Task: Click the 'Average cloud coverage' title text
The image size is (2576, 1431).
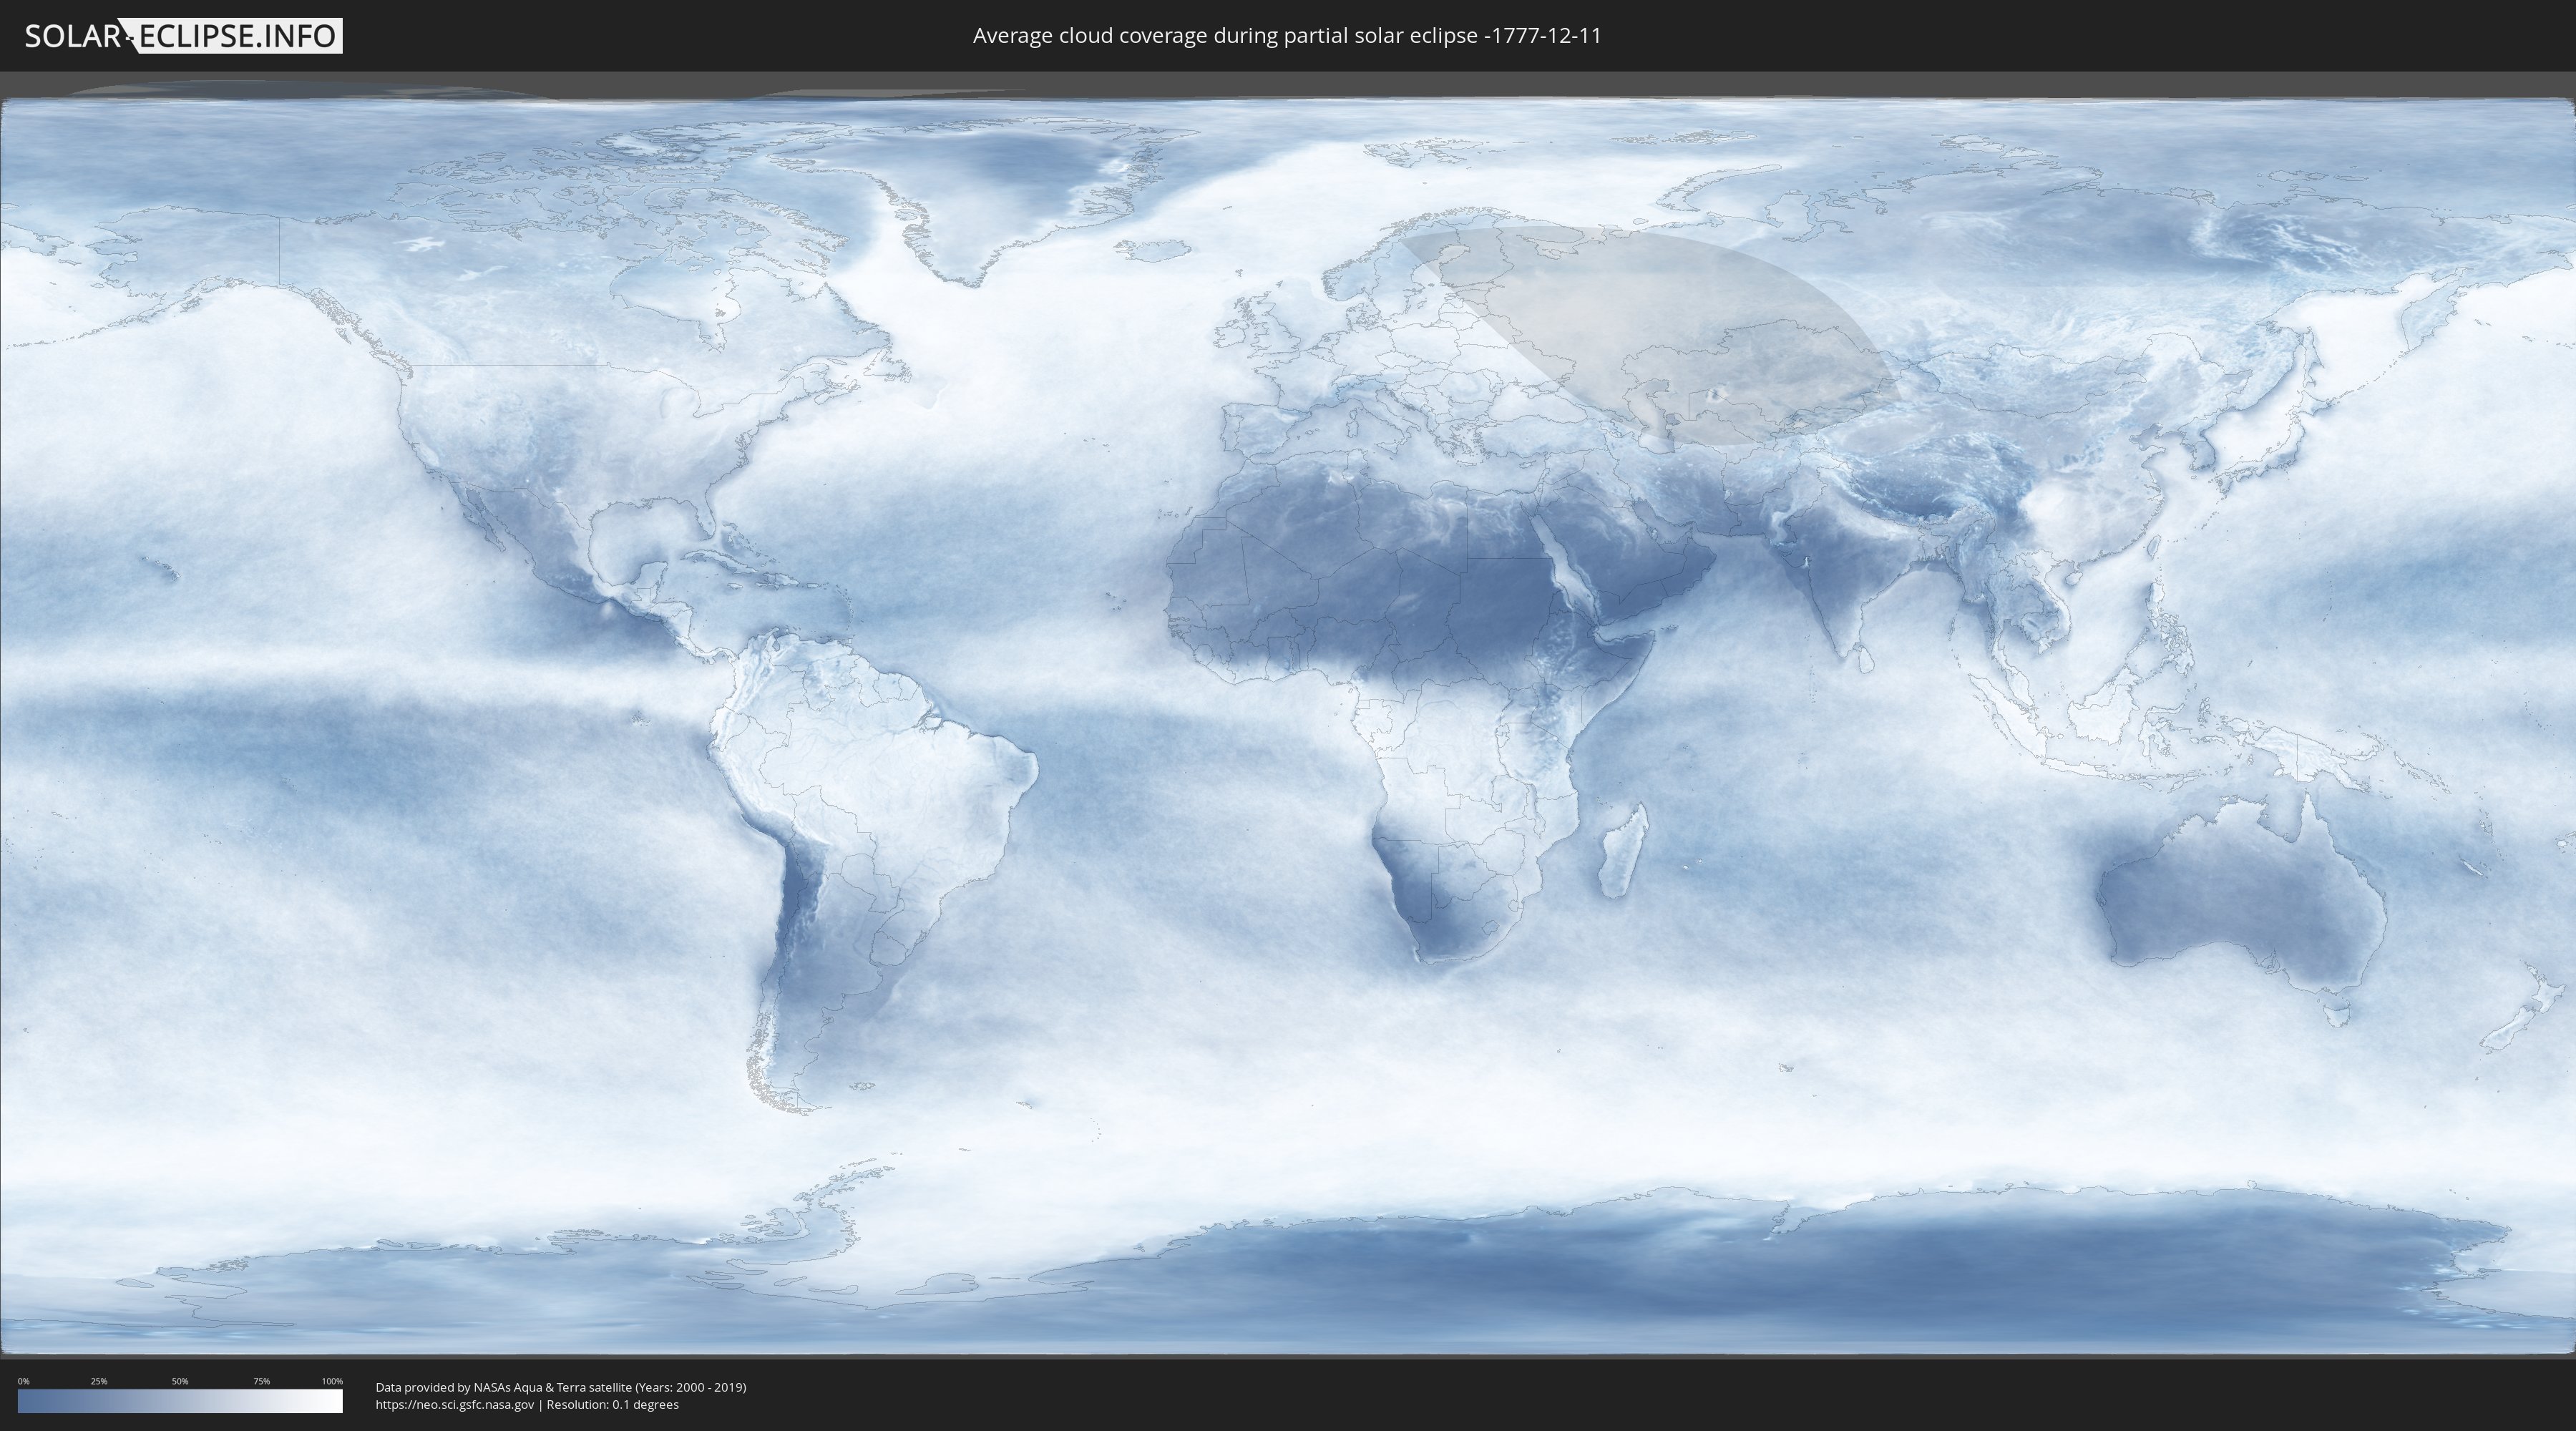Action: click(x=1286, y=36)
